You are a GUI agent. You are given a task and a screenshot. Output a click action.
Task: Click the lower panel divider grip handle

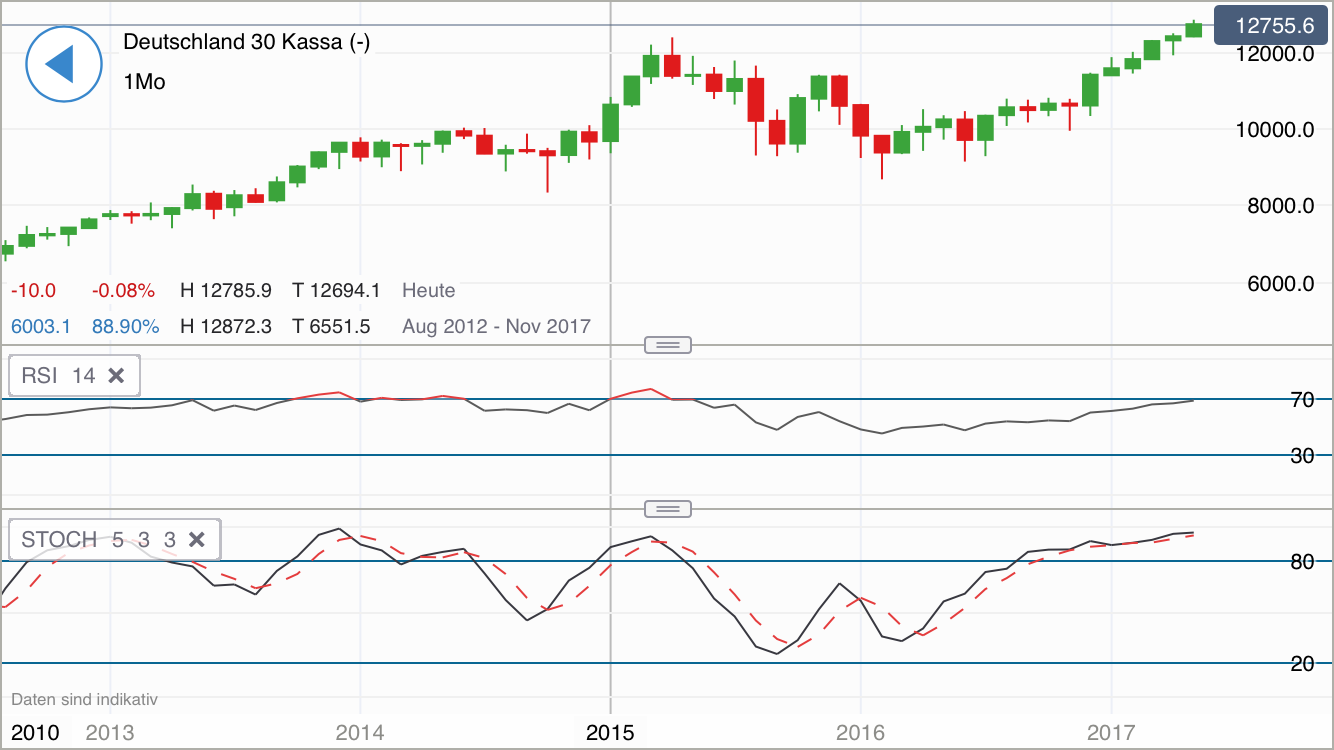click(666, 508)
